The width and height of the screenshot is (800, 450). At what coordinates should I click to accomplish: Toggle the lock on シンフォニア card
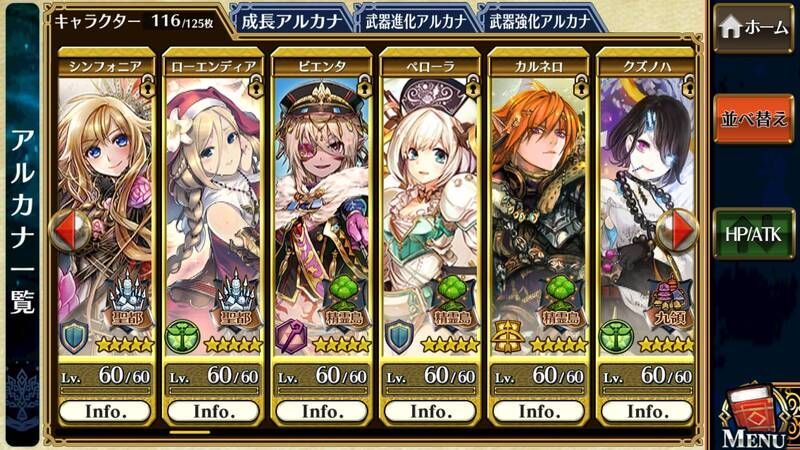tap(148, 86)
